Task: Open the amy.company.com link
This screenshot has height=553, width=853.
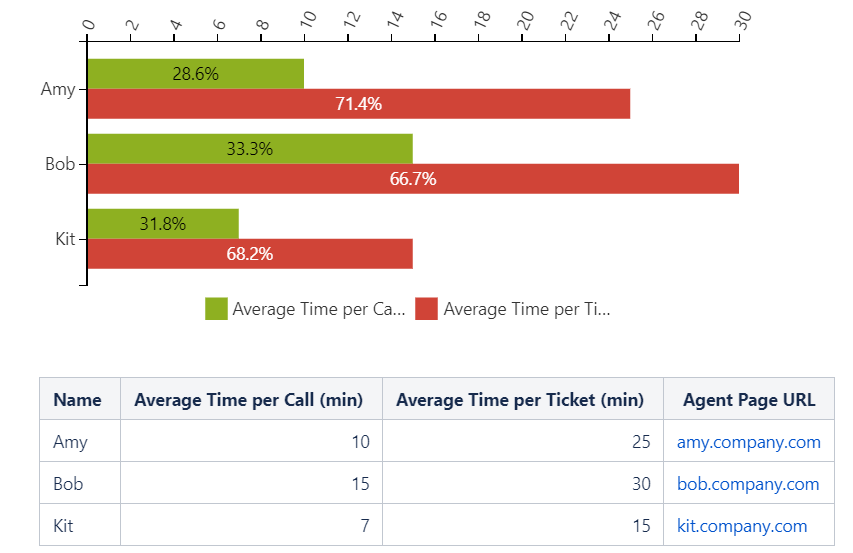Action: click(x=748, y=442)
